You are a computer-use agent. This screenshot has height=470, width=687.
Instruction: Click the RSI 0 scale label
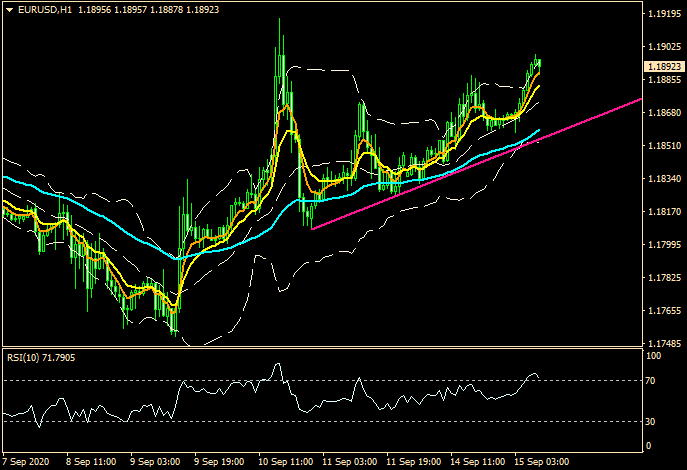[x=648, y=445]
